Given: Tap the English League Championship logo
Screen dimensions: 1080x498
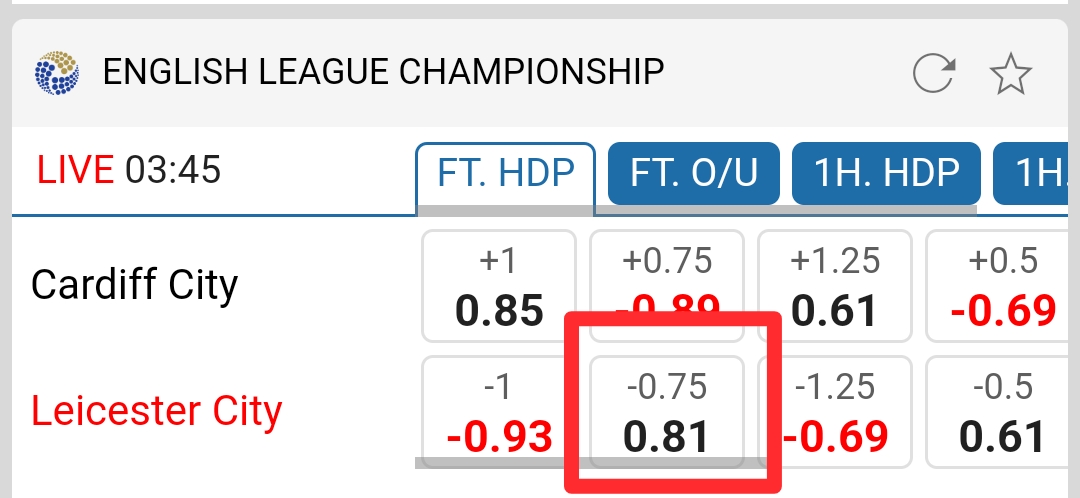Looking at the screenshot, I should 55,73.
